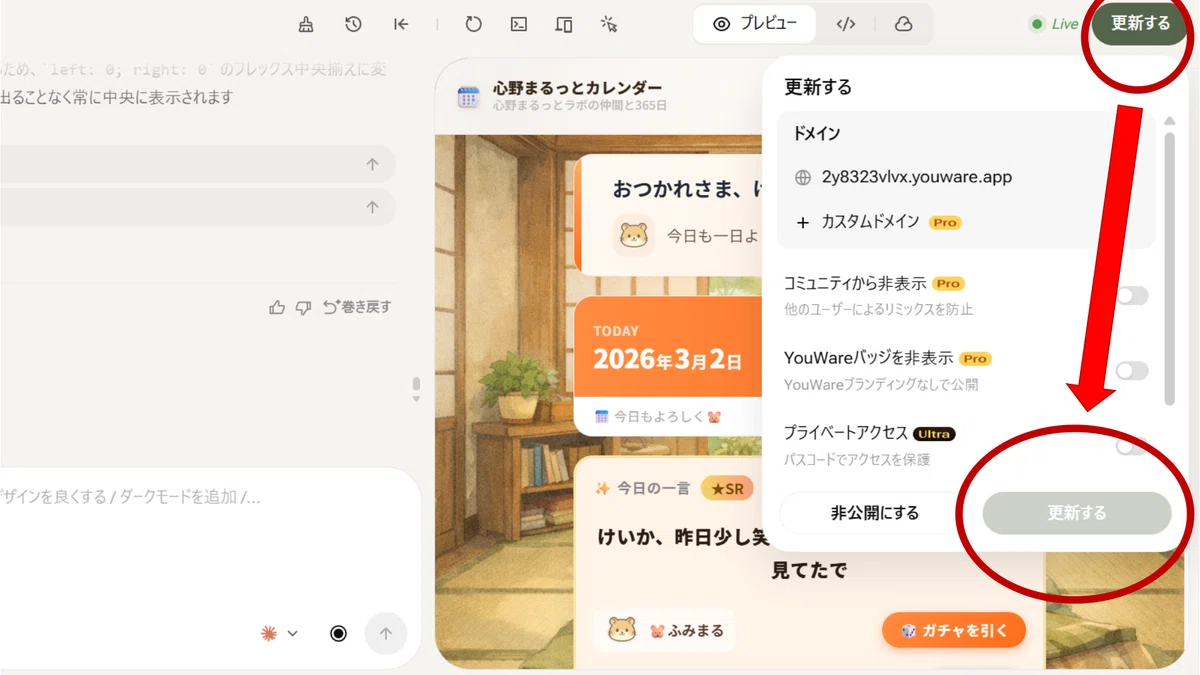Click the Pro badge next to カスタムドメイン
This screenshot has height=675, width=1200.
pyautogui.click(x=945, y=222)
